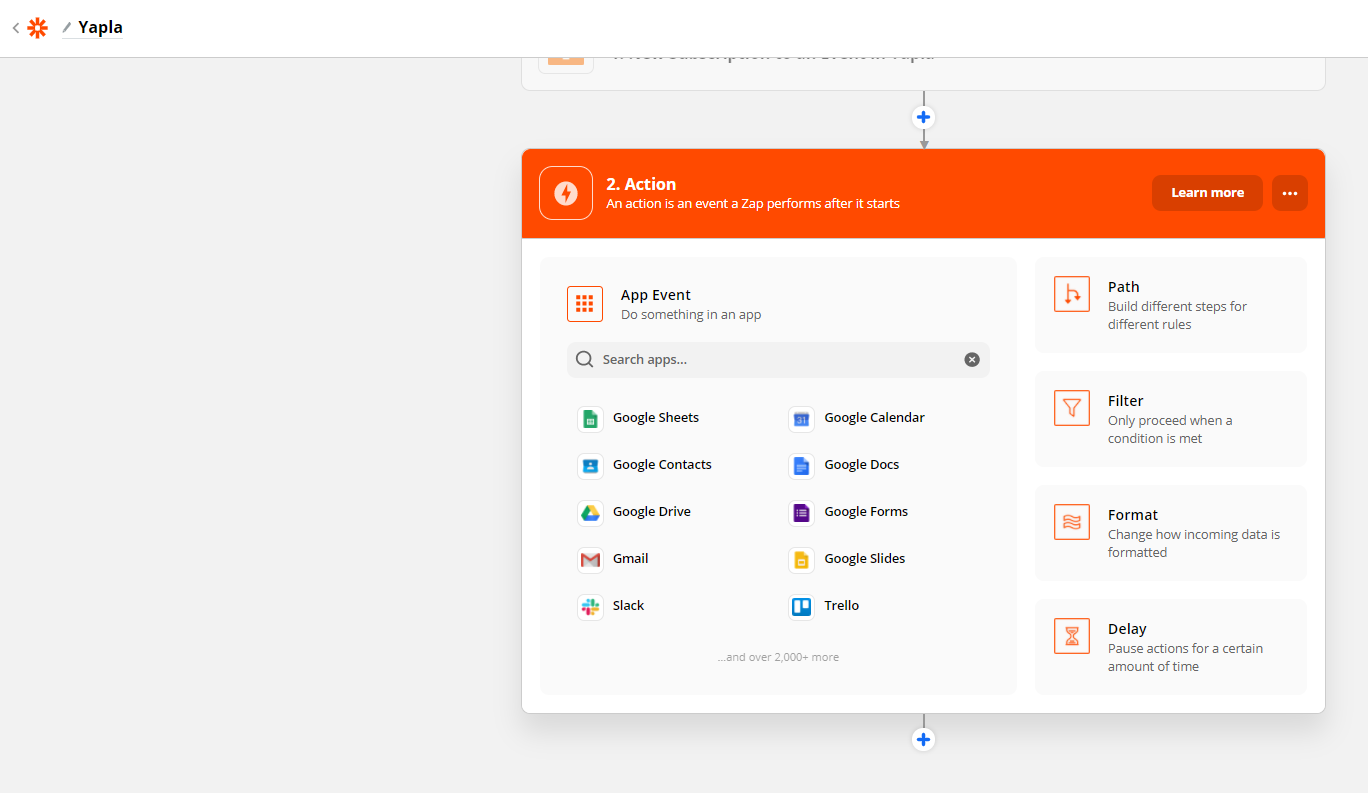Screen dimensions: 1368x793
Task: Open the Path helper card
Action: (1170, 304)
